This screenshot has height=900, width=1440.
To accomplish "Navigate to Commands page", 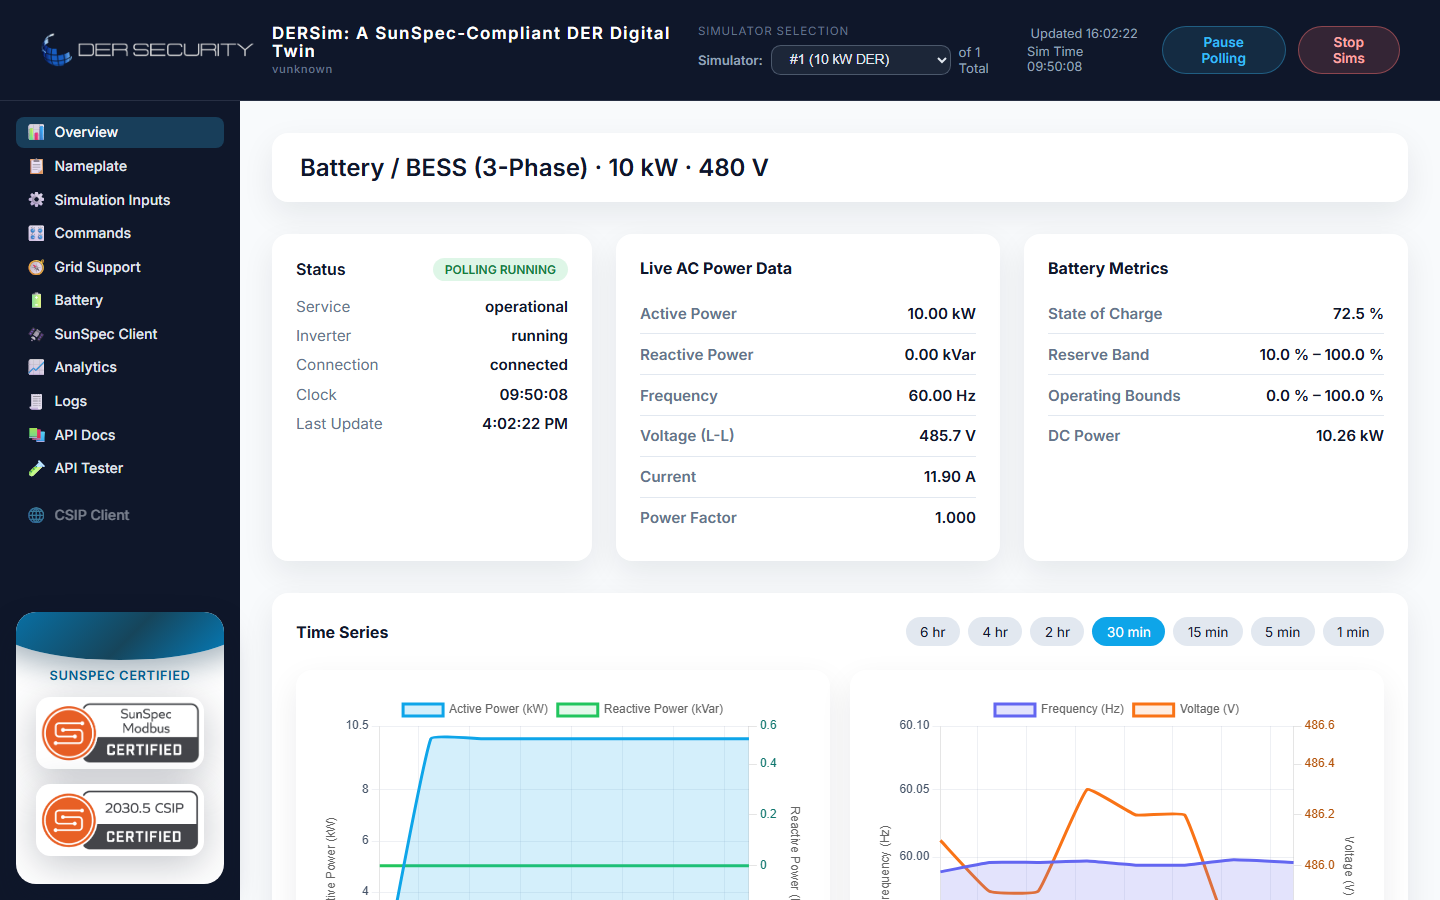I will 120,233.
